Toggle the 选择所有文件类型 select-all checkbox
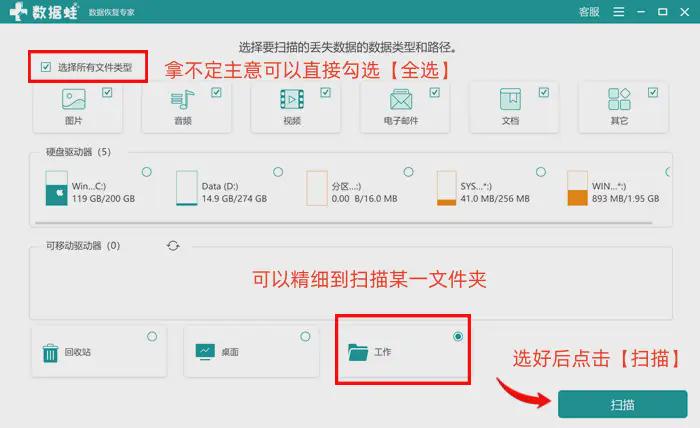The height and width of the screenshot is (428, 700). click(x=46, y=67)
